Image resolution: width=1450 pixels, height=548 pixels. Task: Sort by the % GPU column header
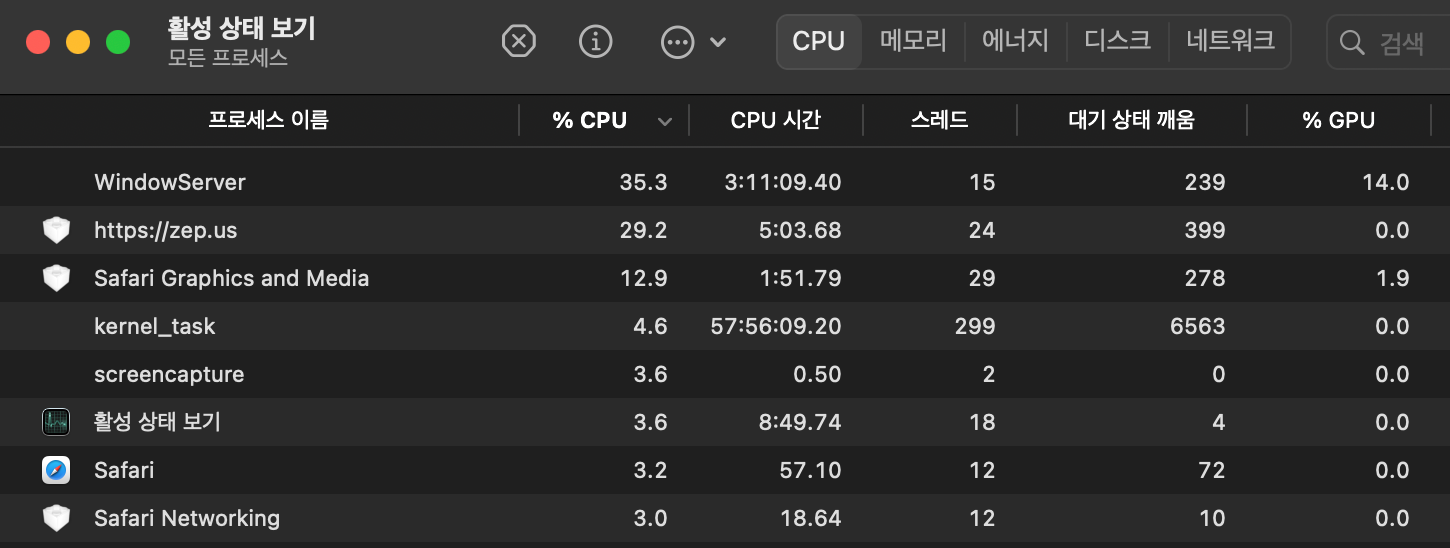[x=1338, y=121]
